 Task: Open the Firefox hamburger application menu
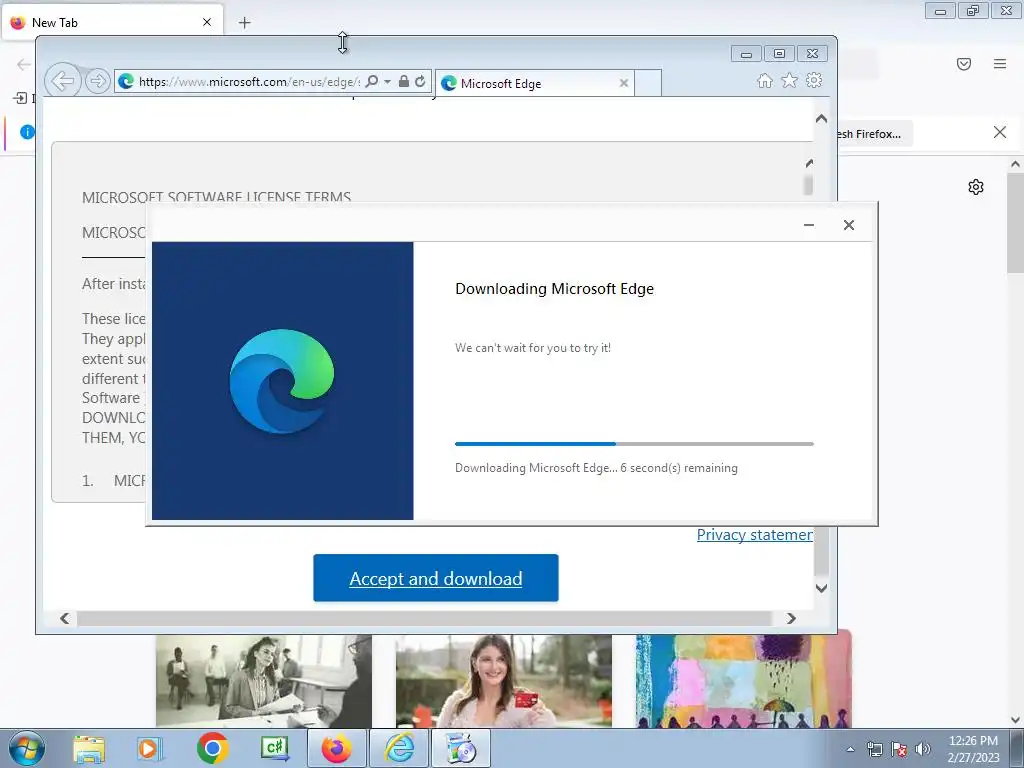[x=999, y=63]
